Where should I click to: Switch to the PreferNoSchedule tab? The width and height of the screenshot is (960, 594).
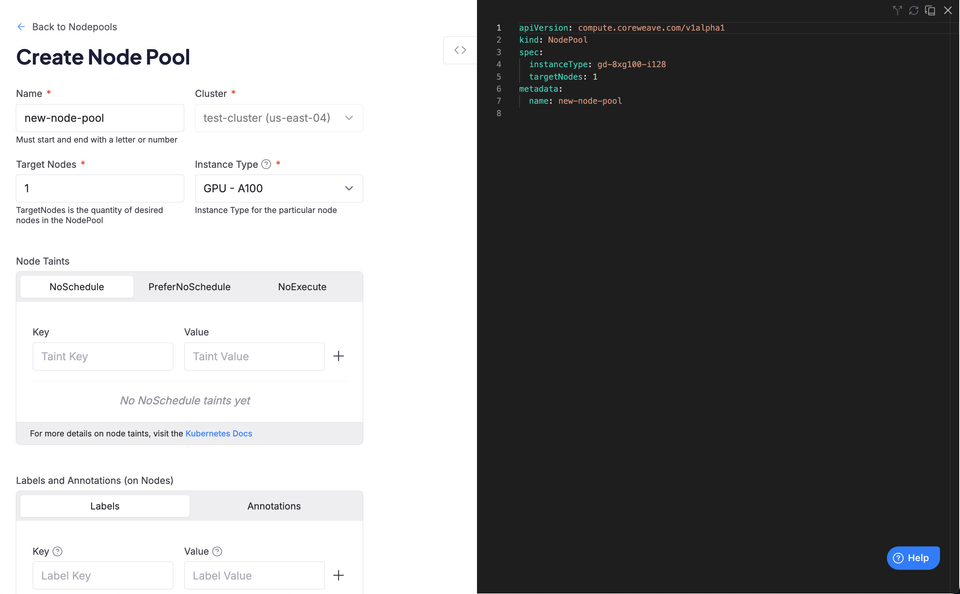click(x=187, y=285)
